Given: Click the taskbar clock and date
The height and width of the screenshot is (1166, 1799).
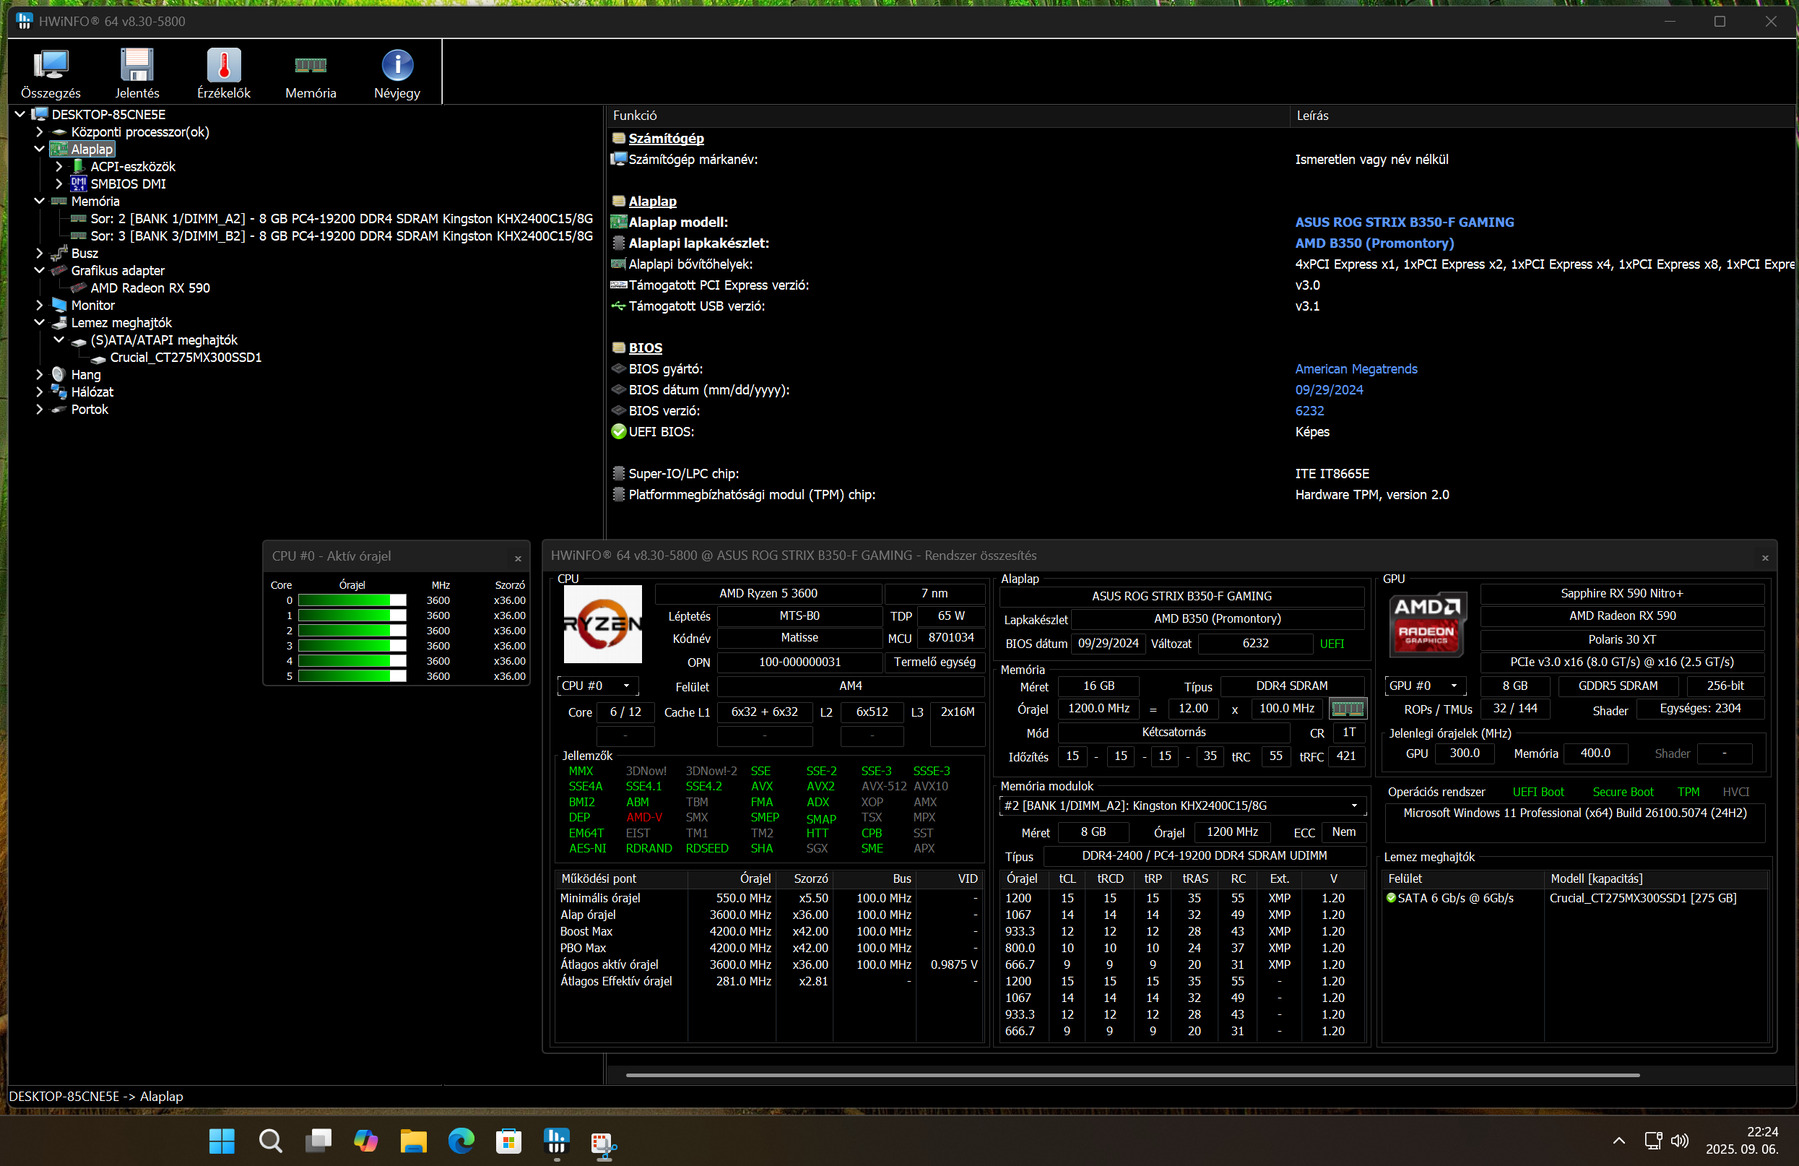Looking at the screenshot, I should pyautogui.click(x=1742, y=1140).
